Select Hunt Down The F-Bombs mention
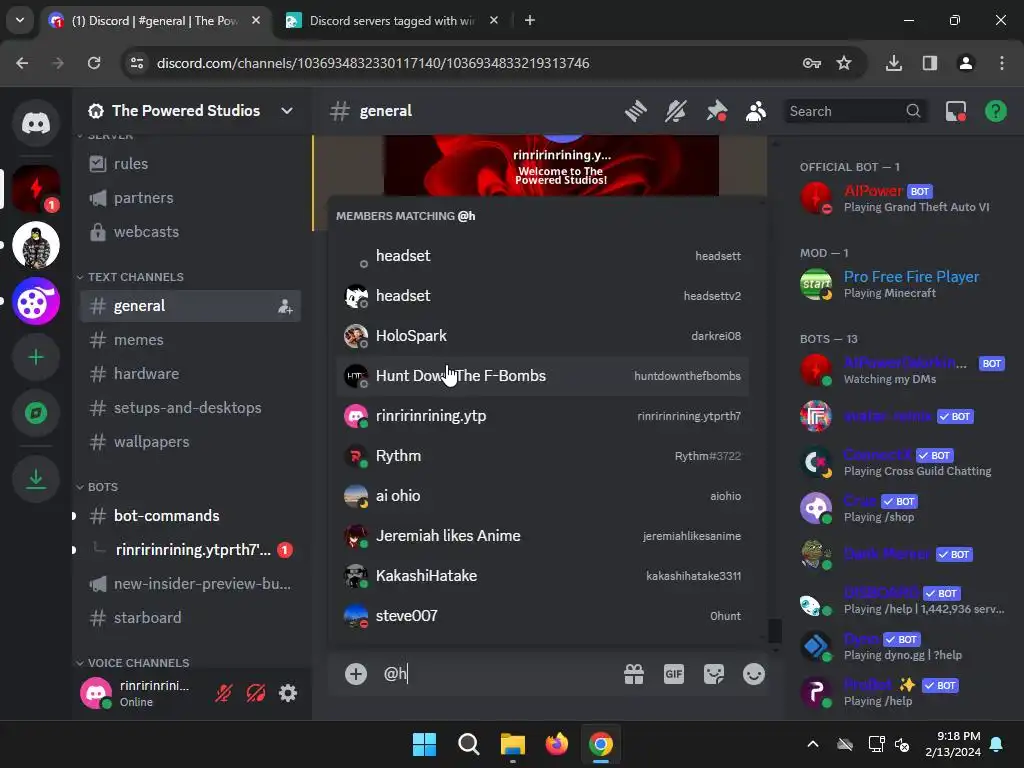 pos(542,376)
